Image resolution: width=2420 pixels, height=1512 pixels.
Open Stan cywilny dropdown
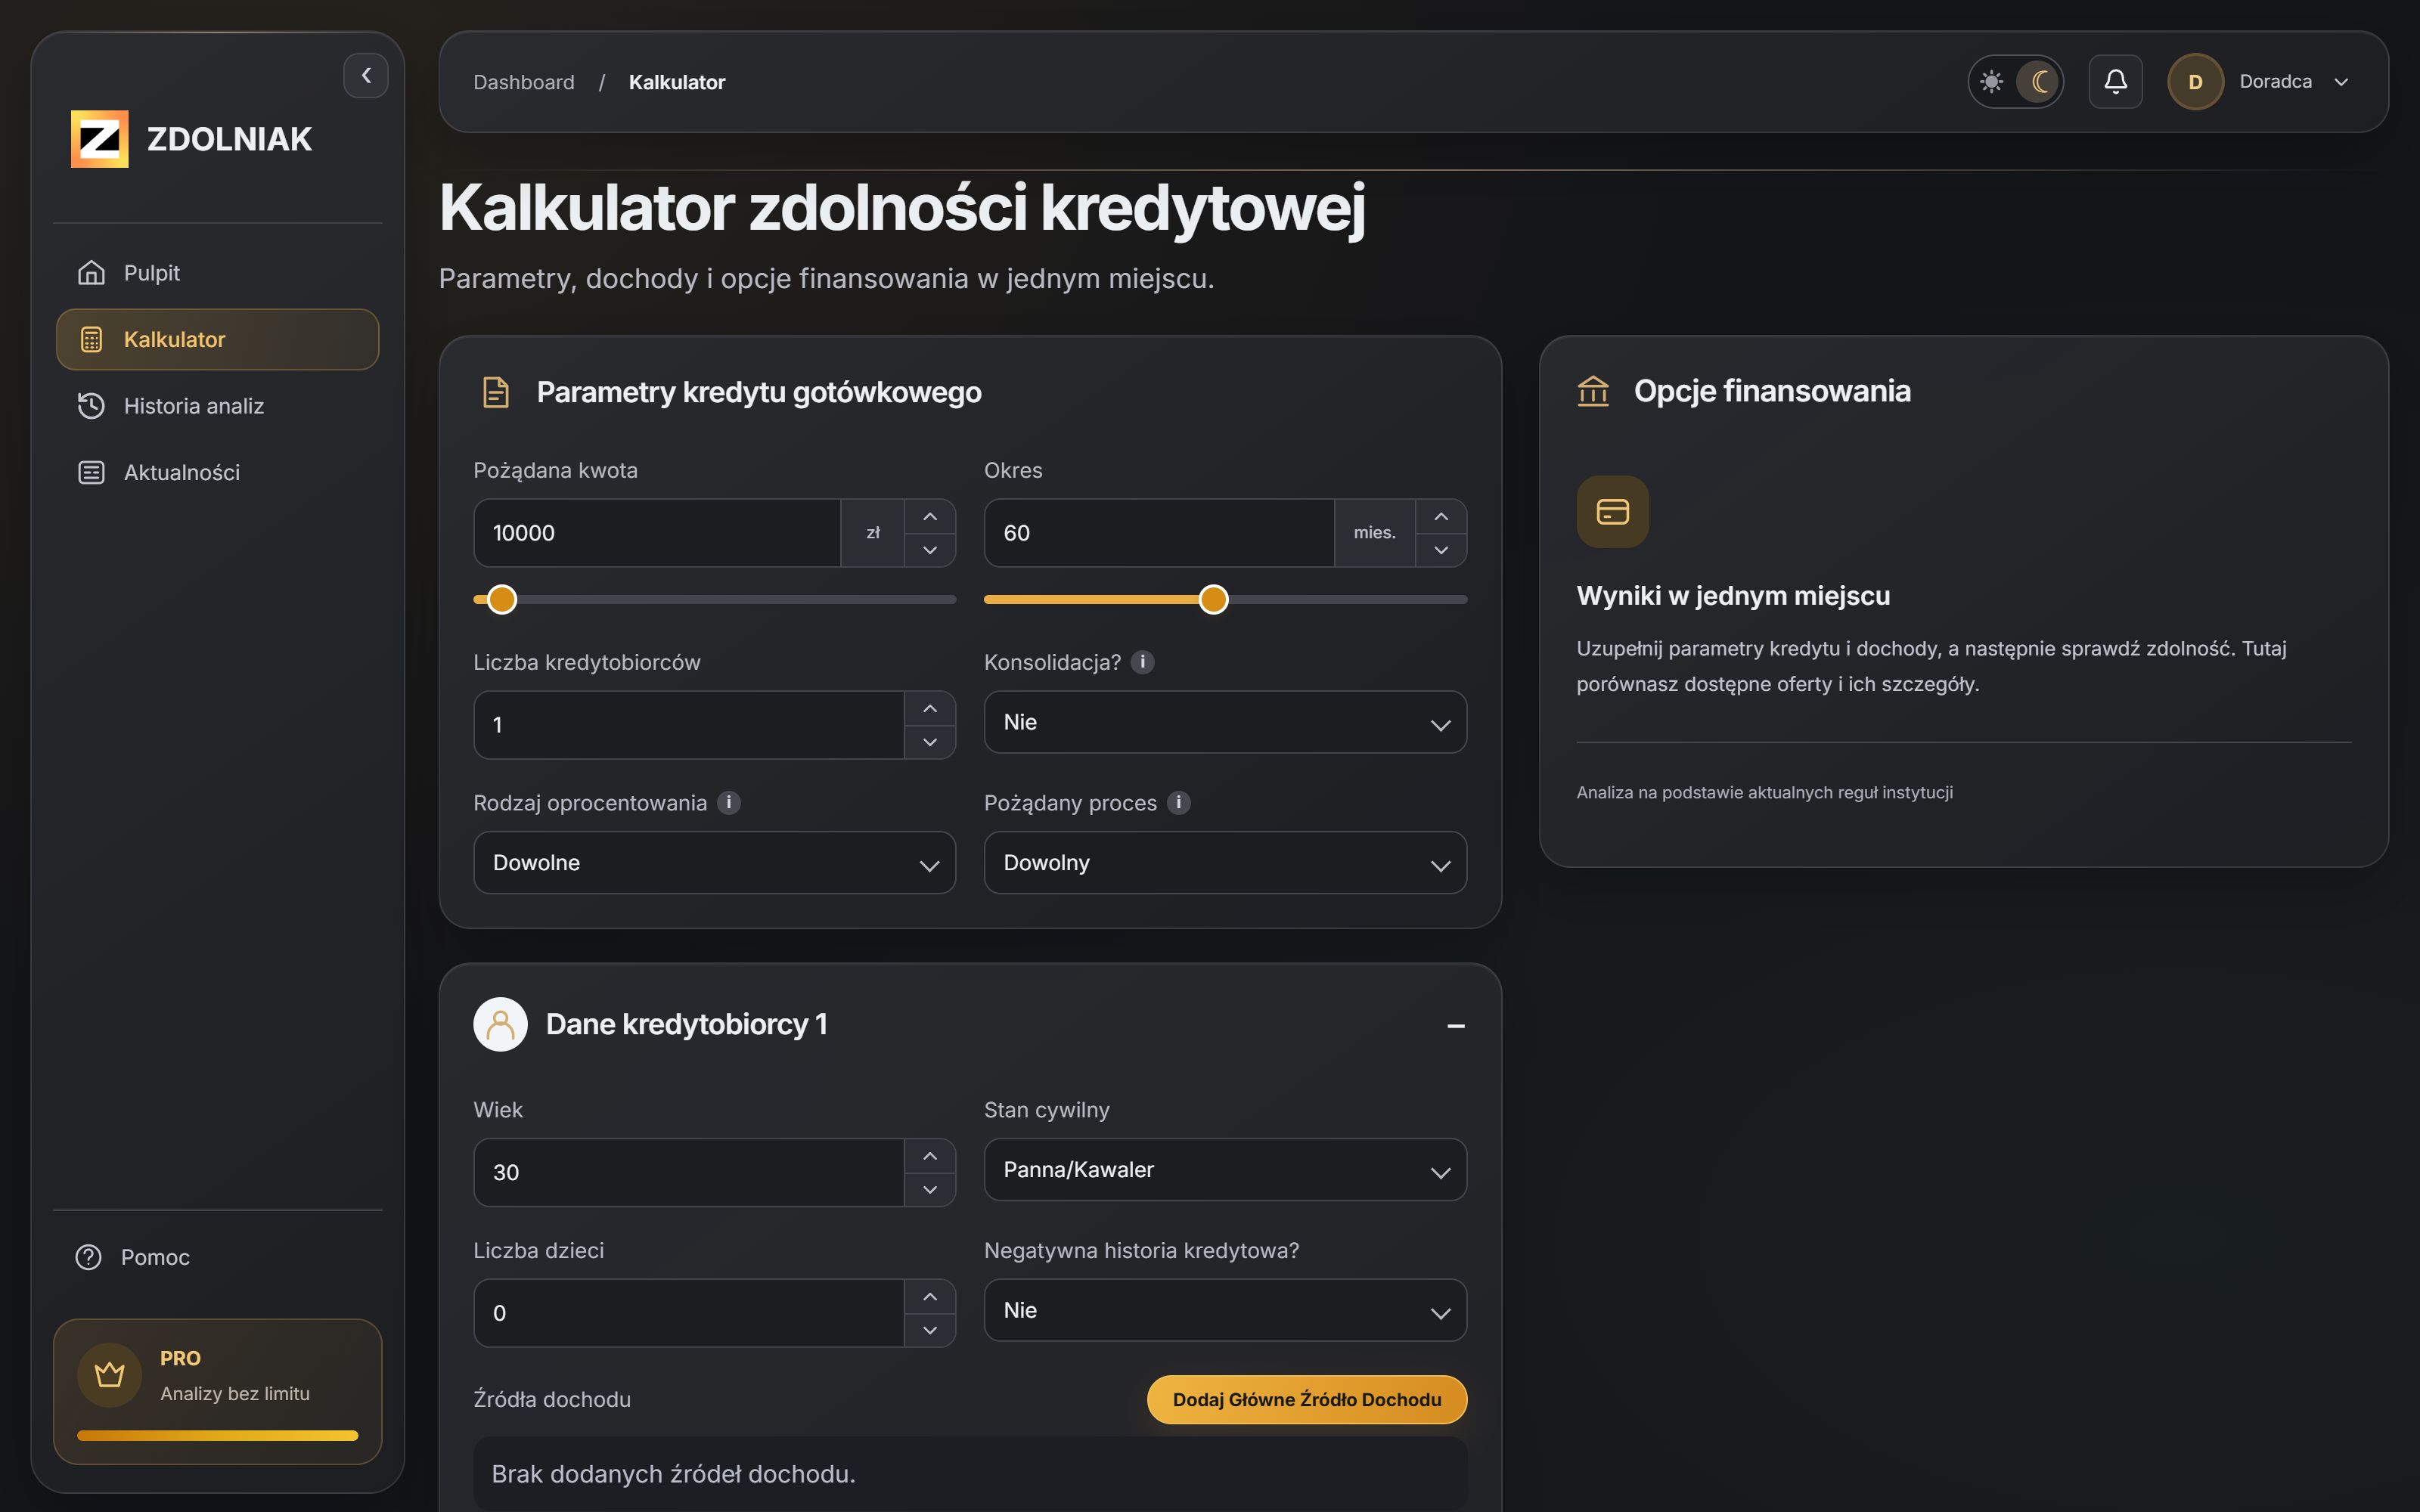[1225, 1169]
